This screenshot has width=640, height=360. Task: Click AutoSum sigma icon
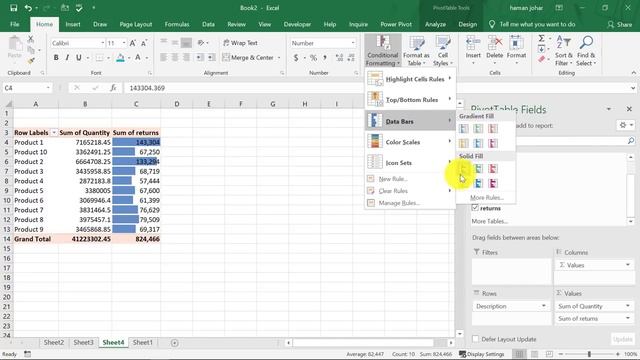pos(541,38)
